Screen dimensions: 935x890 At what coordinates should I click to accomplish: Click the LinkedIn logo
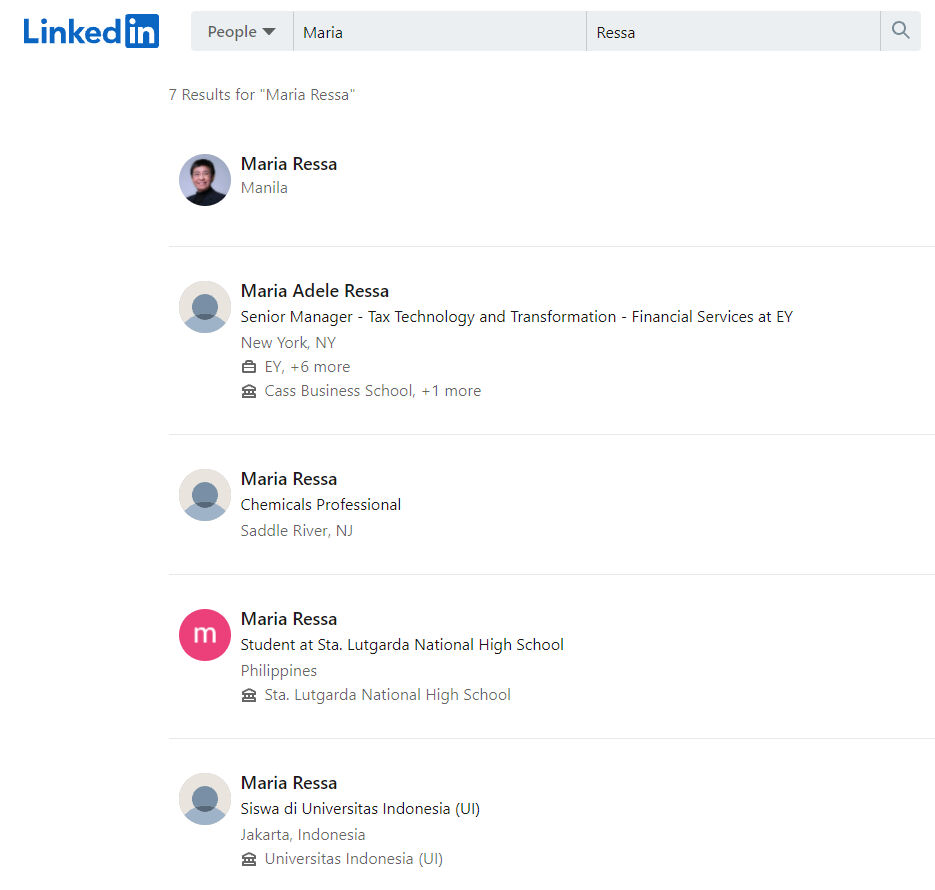pyautogui.click(x=91, y=31)
